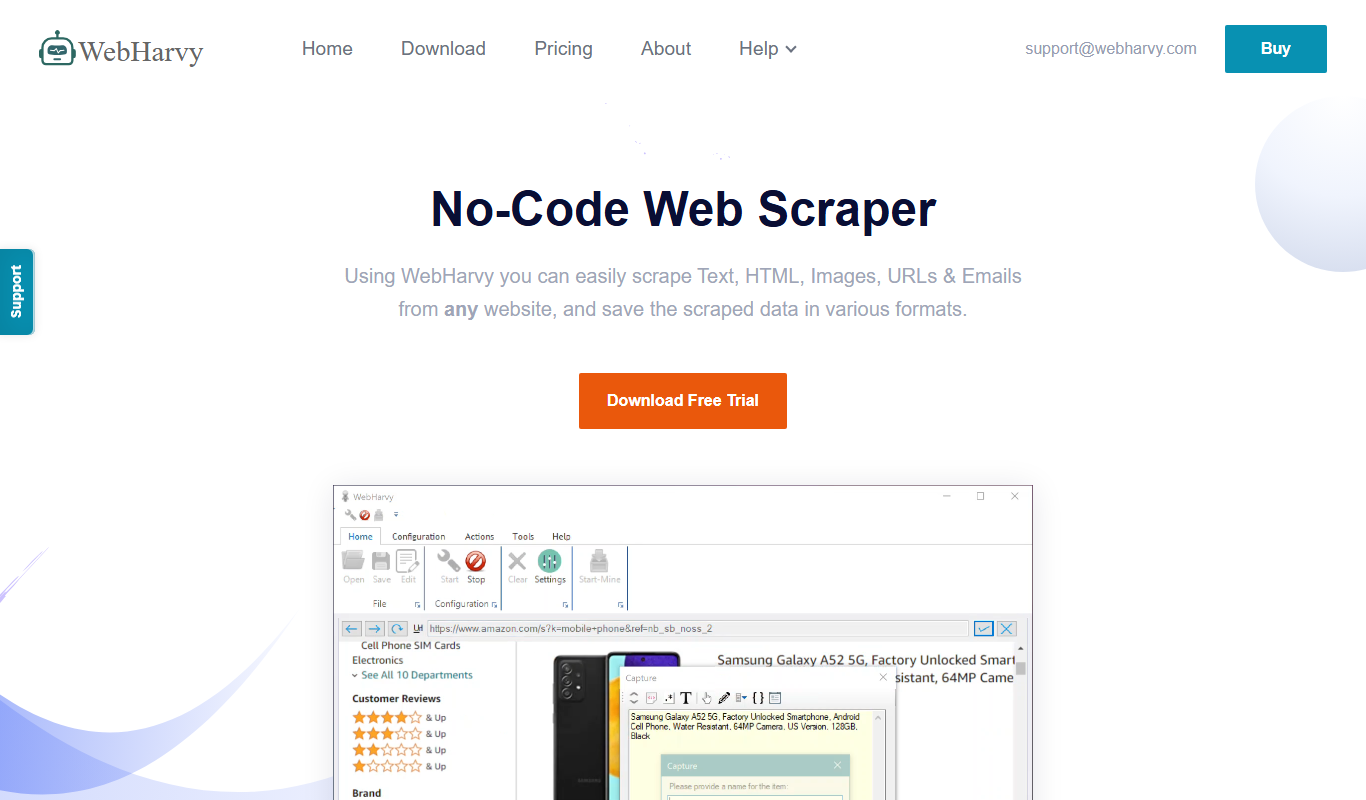Viewport: 1366px width, 800px height.
Task: Select the 2 stars & Up filter
Action: point(399,750)
